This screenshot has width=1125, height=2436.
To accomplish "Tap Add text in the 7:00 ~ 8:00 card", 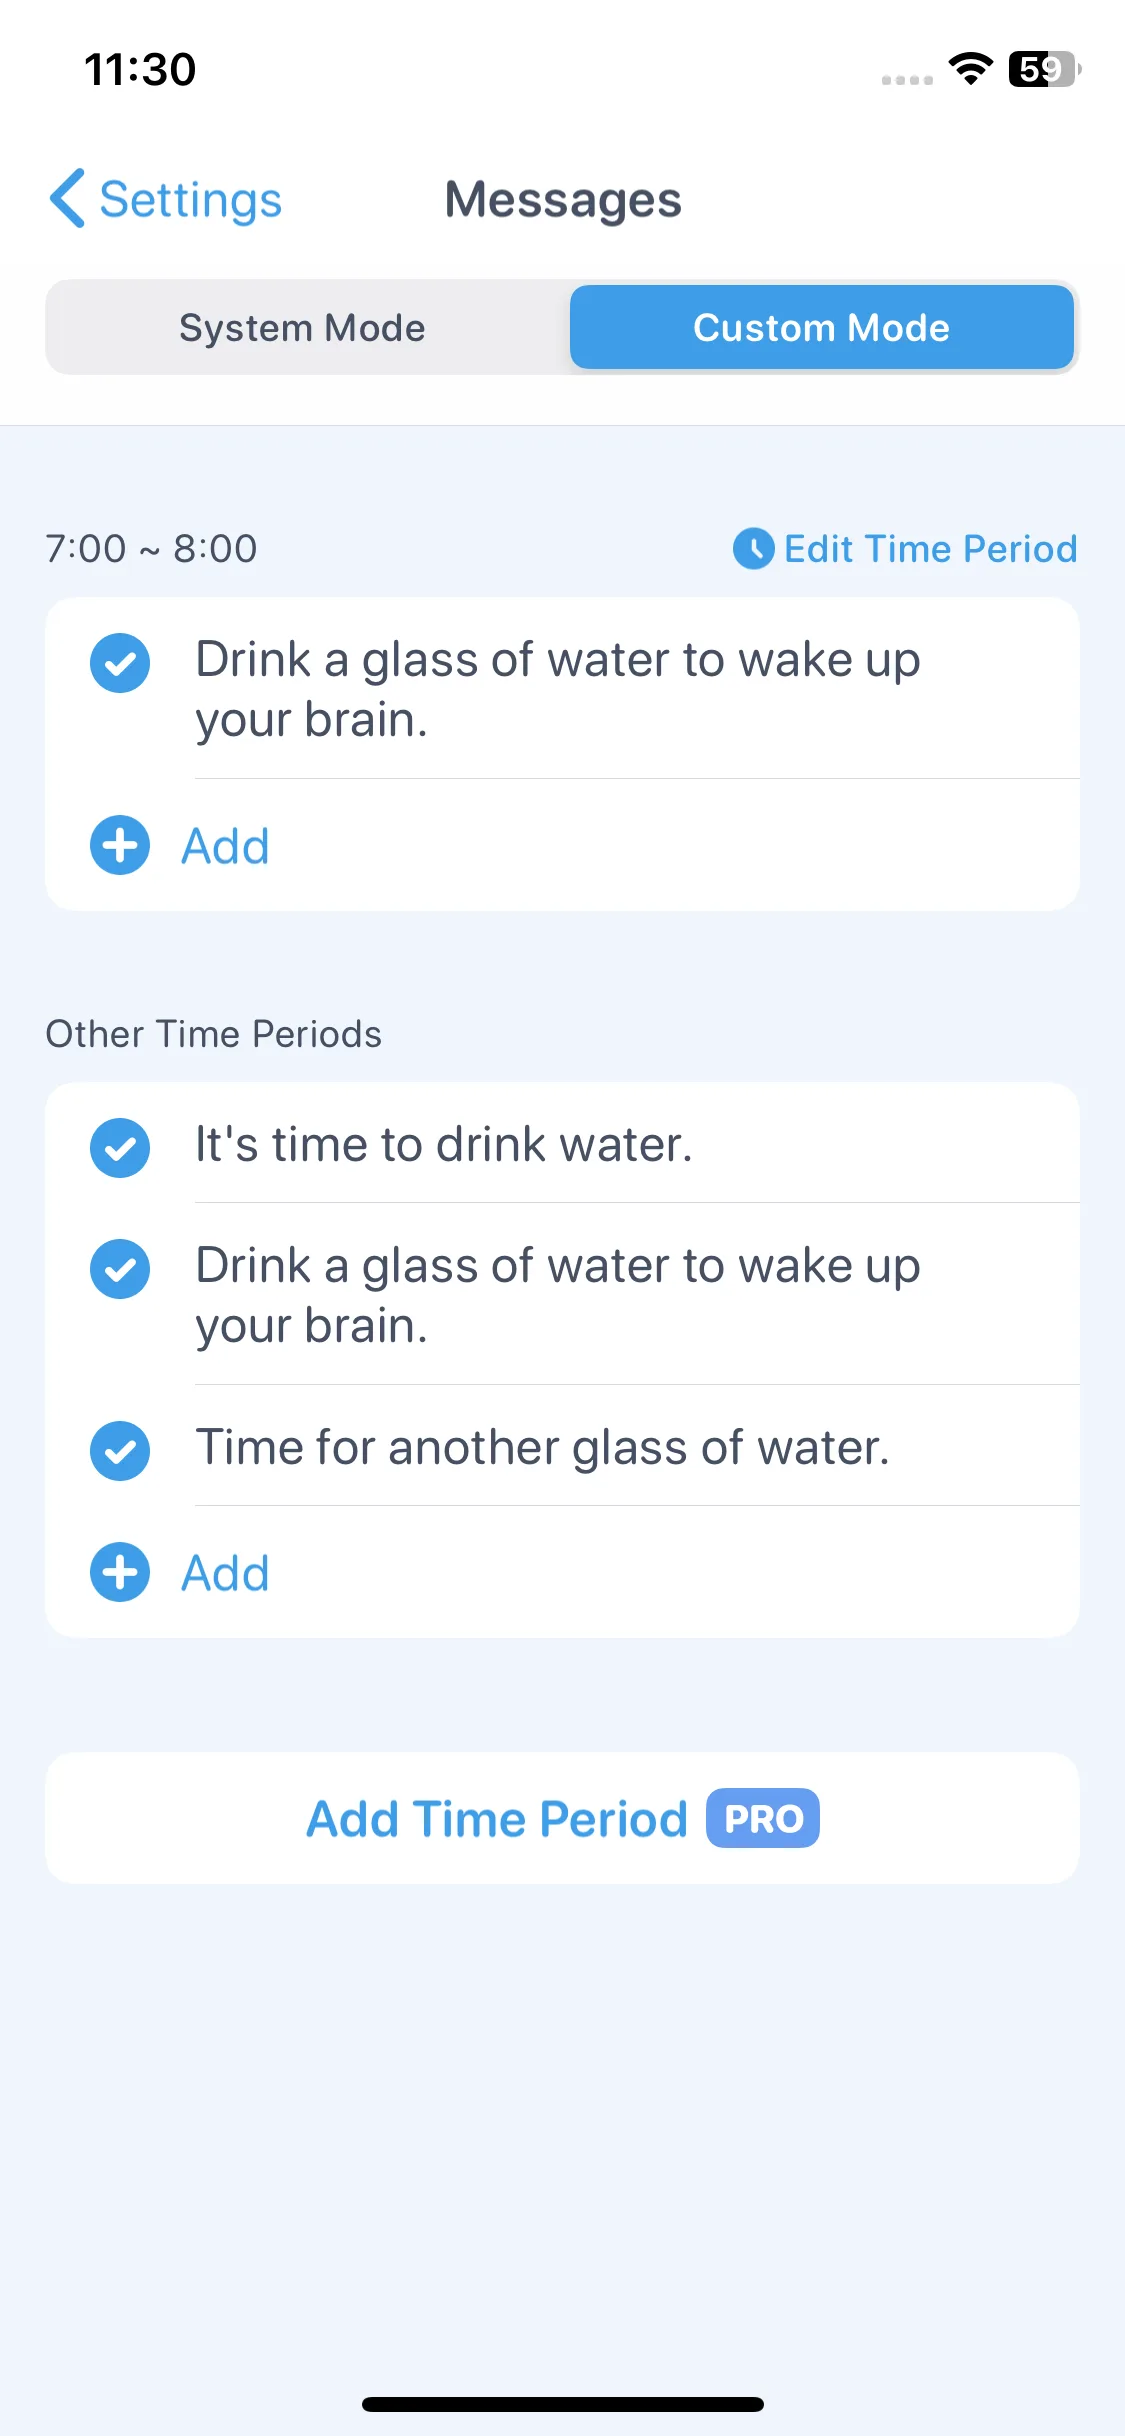I will click(225, 847).
